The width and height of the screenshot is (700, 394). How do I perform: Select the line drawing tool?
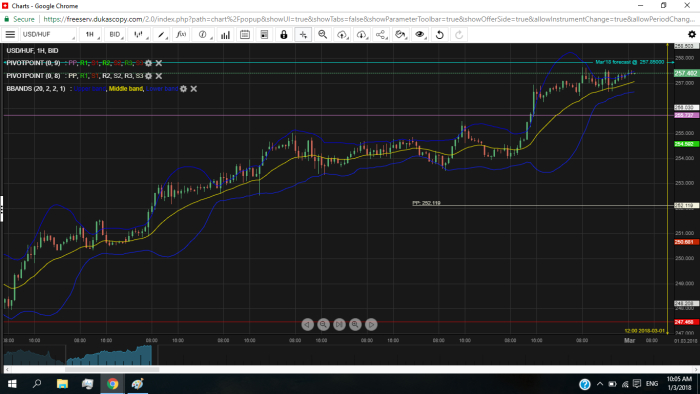[161, 34]
